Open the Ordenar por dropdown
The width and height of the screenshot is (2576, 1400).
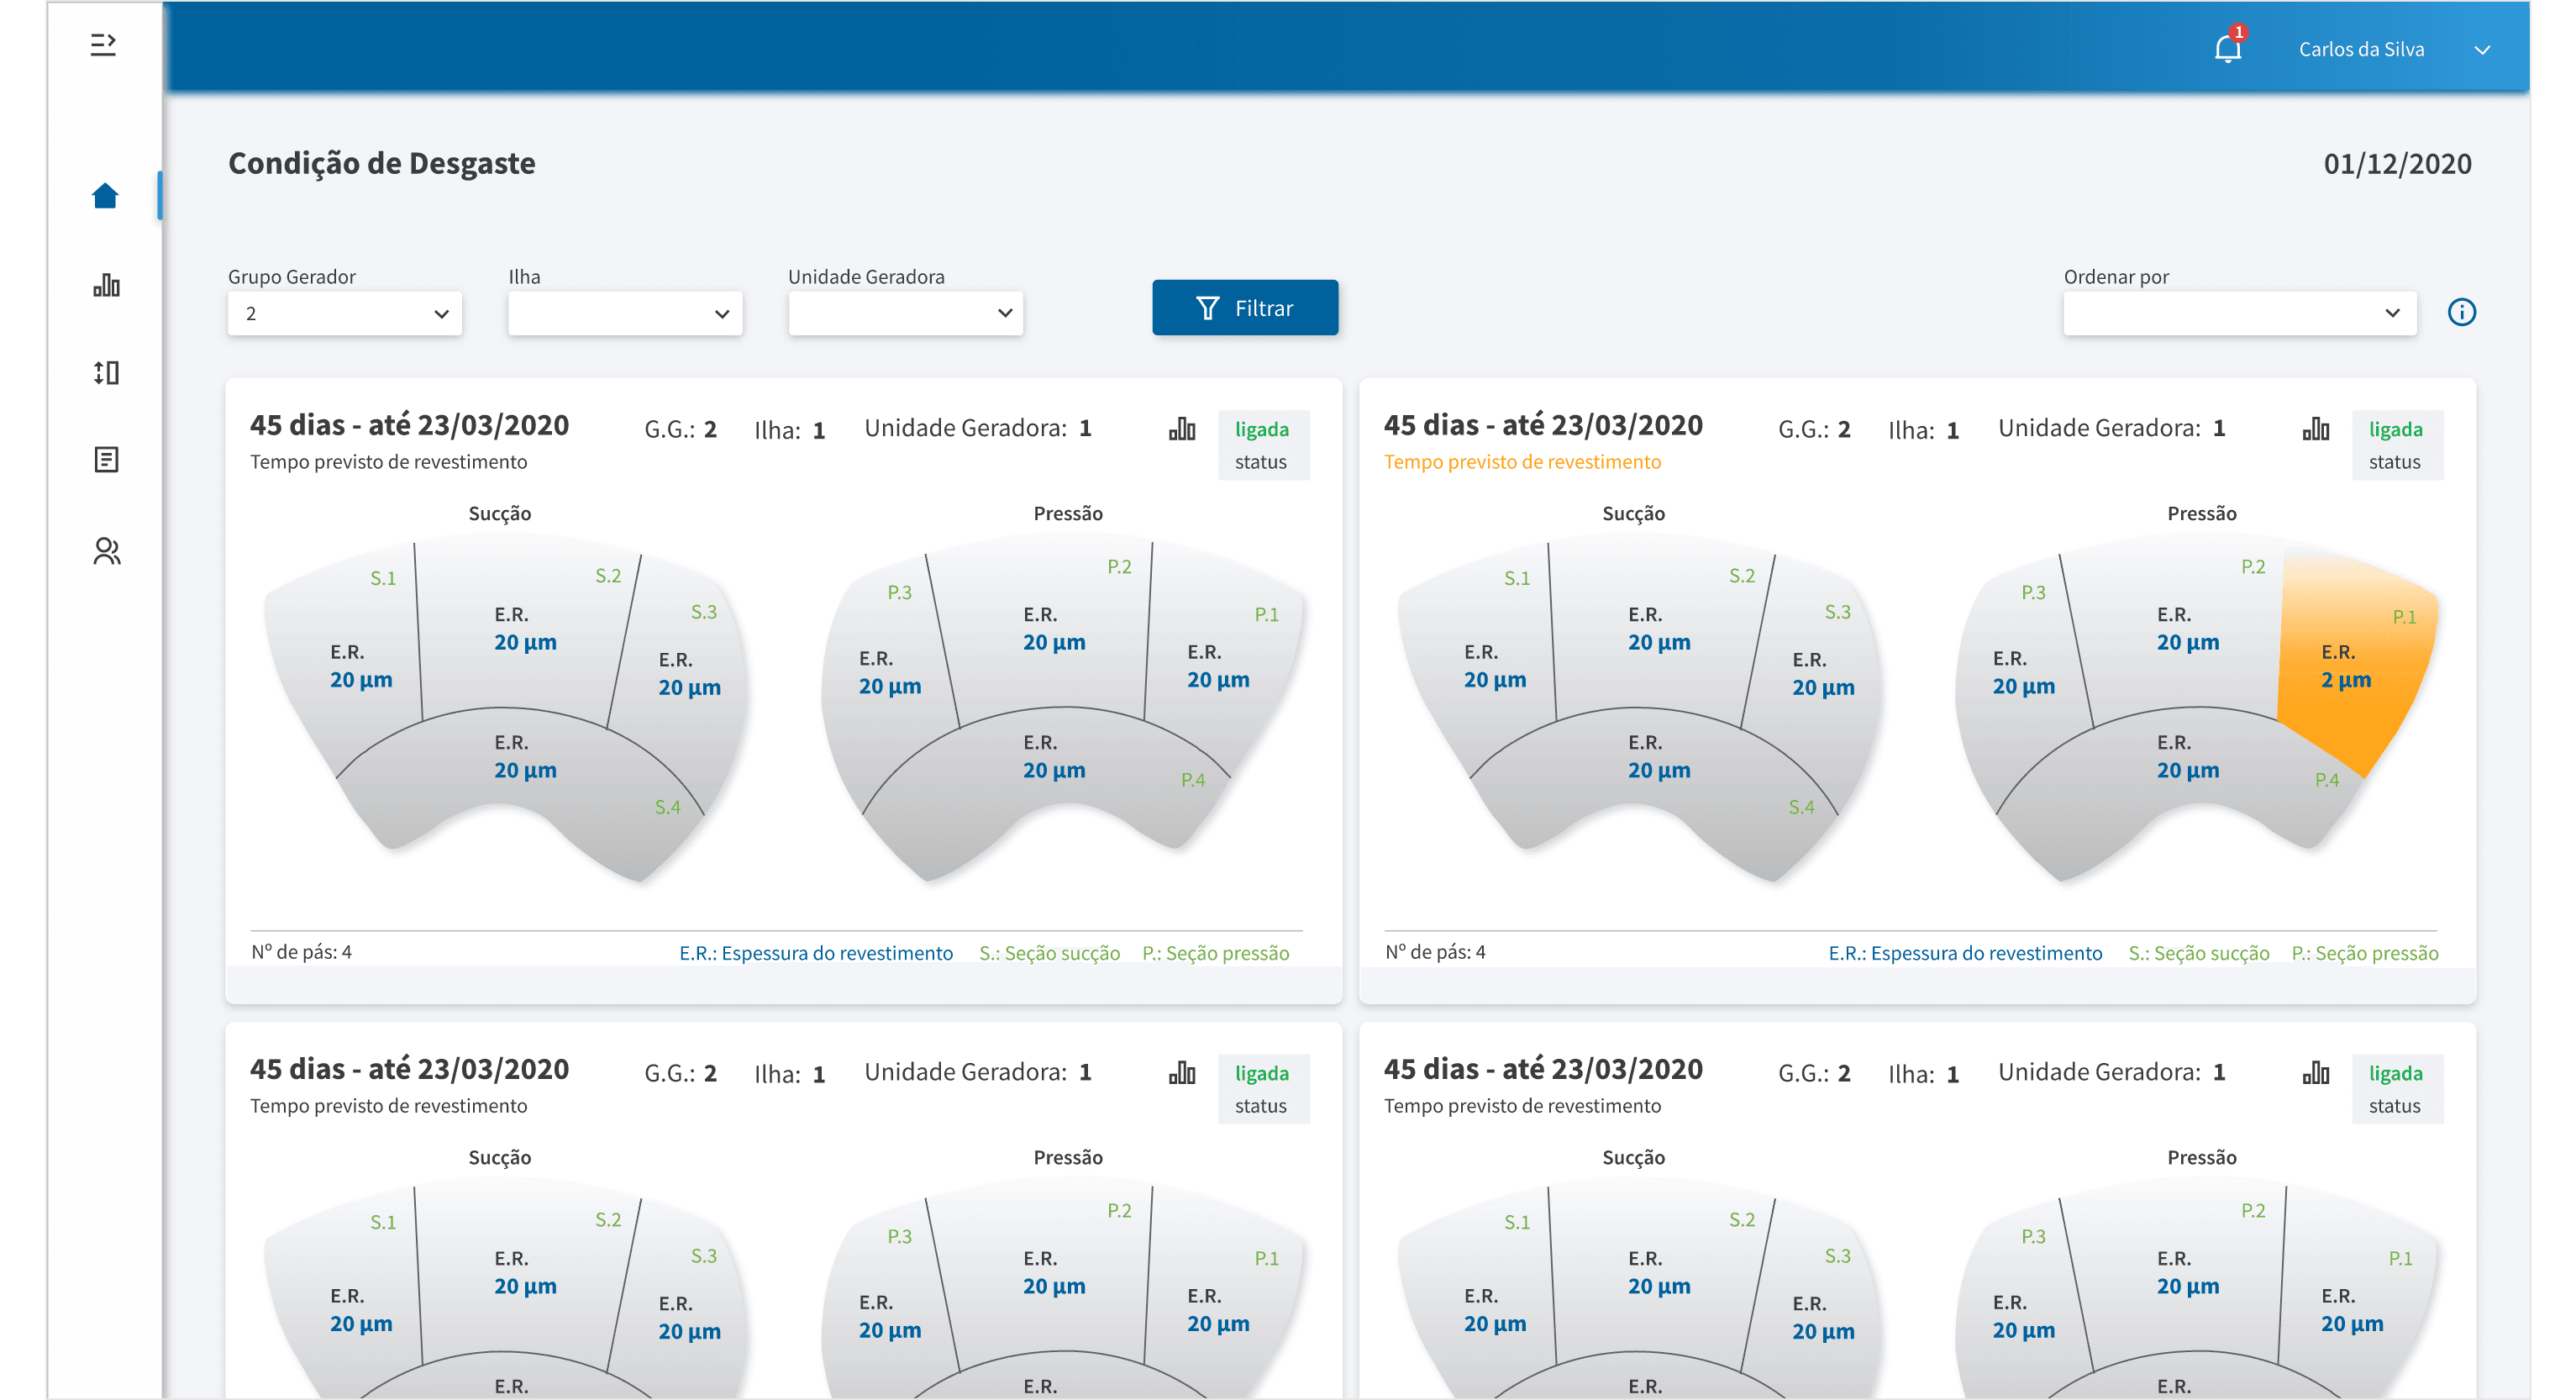(2240, 314)
